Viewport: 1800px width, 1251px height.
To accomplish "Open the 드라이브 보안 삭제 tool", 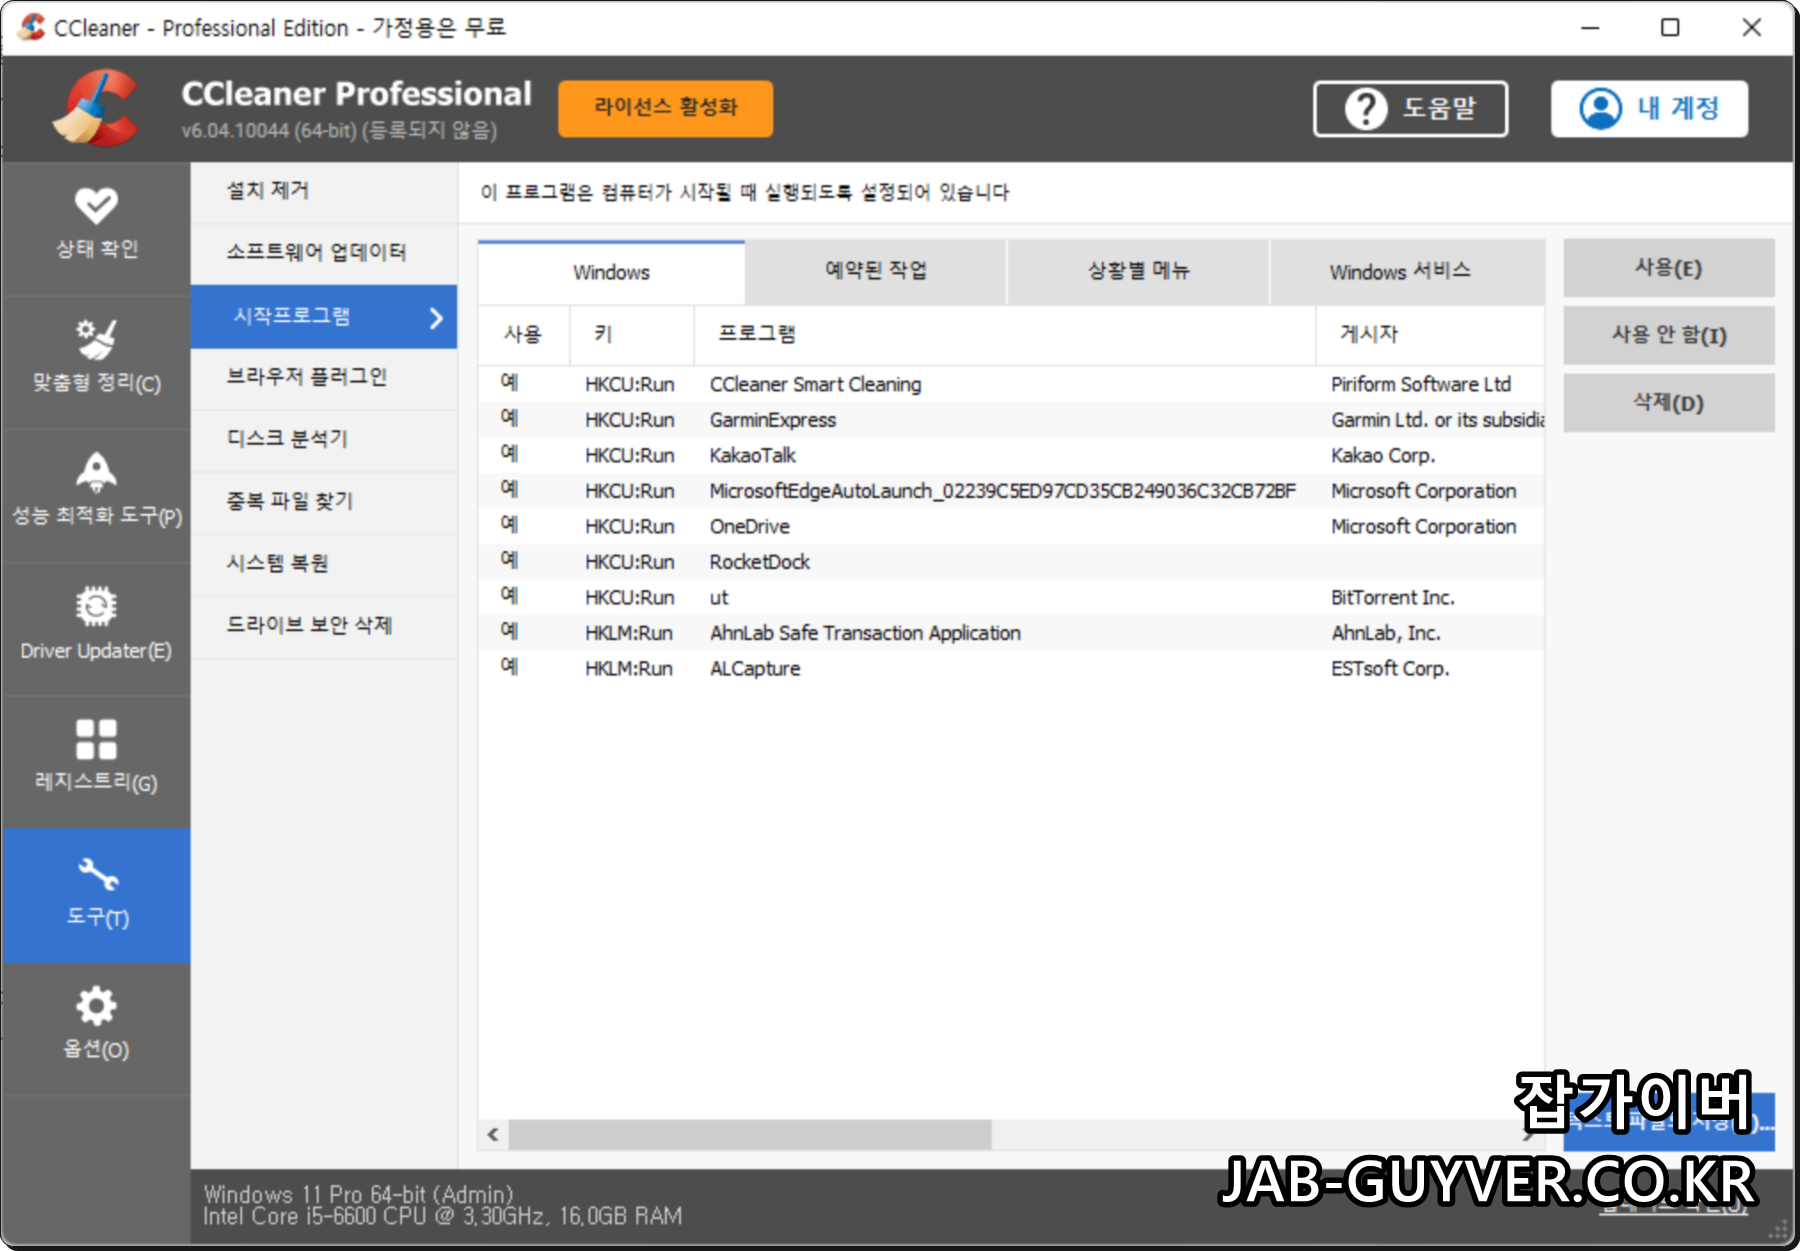I will point(324,625).
